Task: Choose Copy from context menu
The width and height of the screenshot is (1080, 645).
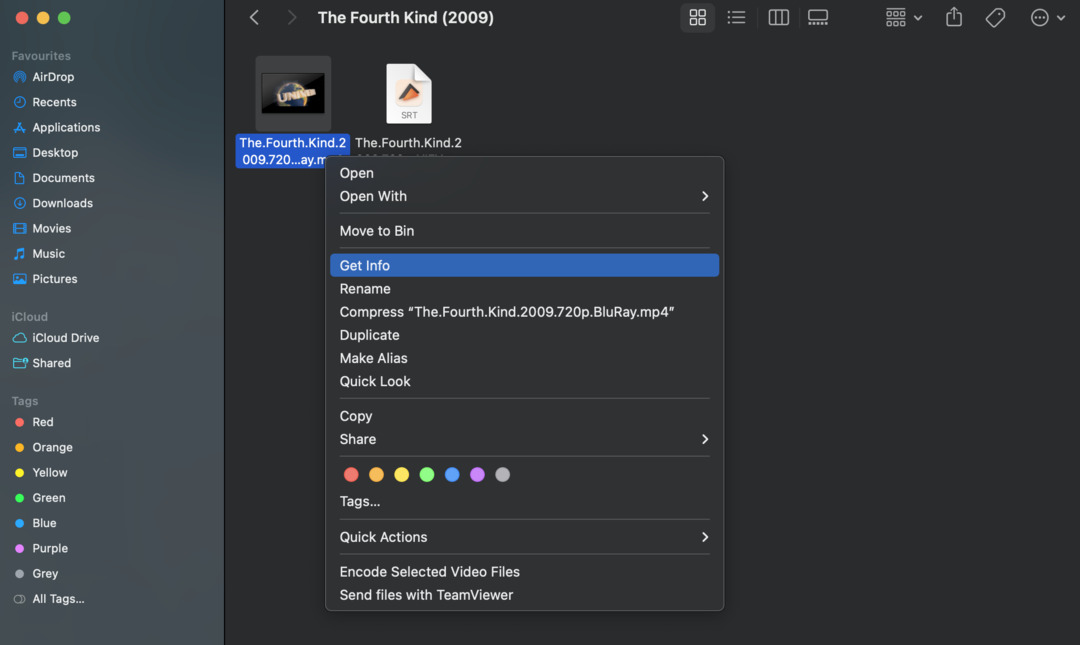Action: [524, 416]
